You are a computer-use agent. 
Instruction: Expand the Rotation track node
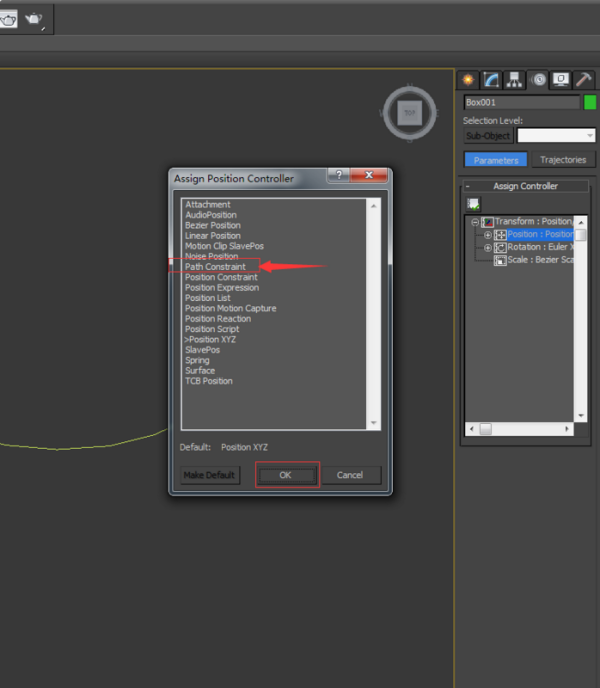488,247
